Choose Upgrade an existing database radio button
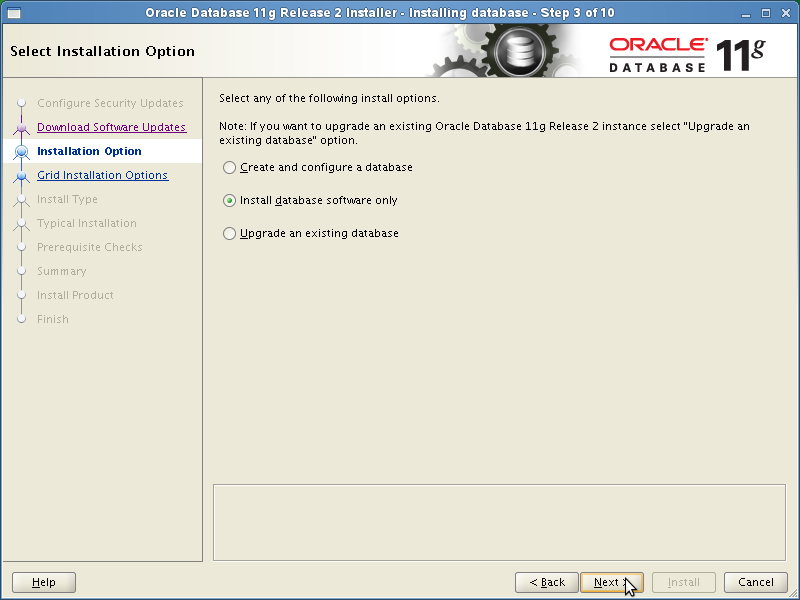Screen dimensions: 800x600 point(229,233)
